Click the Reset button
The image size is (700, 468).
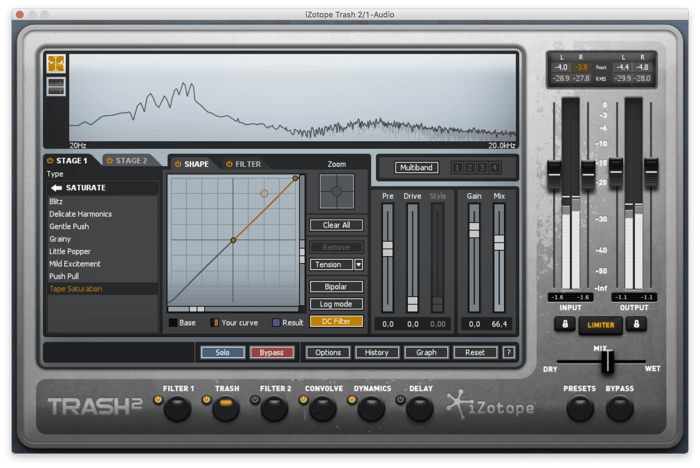point(475,352)
